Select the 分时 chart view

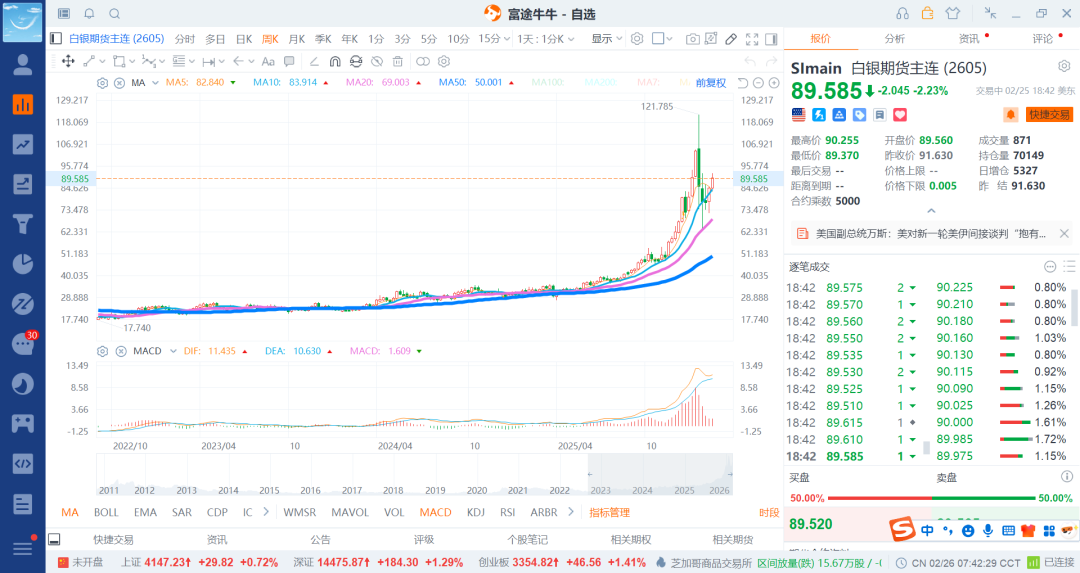185,39
